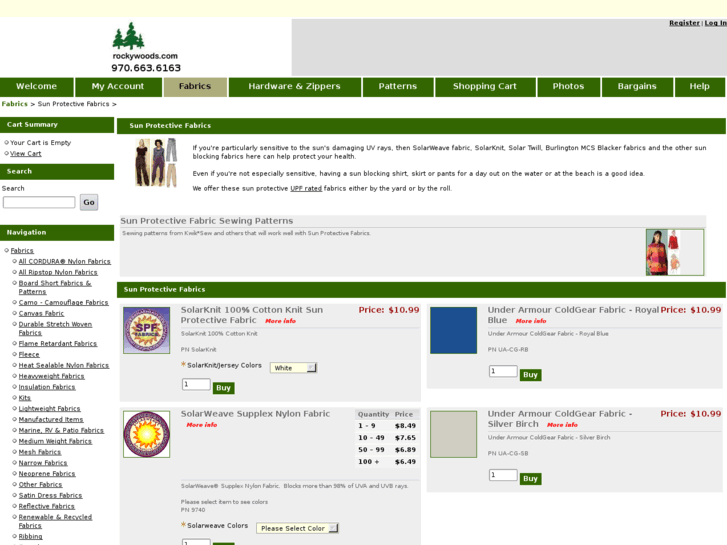Open Fabrics root in Navigation tree

[22, 250]
